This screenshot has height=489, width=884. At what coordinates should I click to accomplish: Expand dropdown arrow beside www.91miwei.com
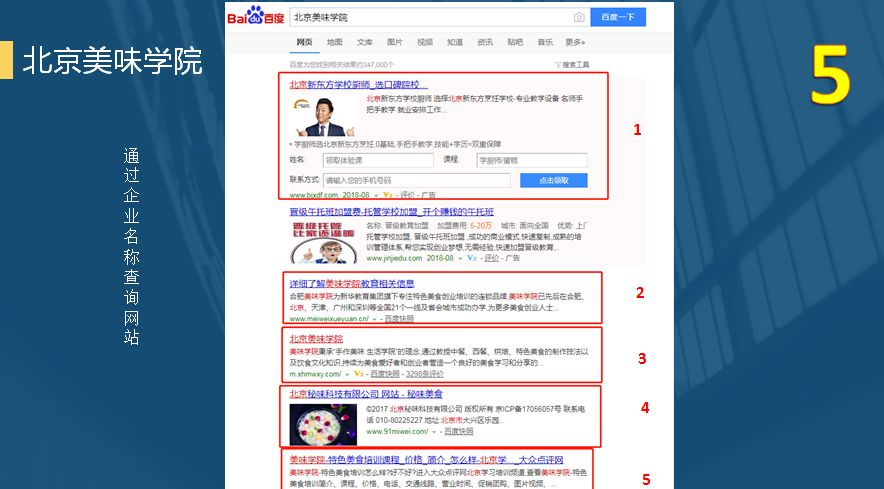[434, 432]
